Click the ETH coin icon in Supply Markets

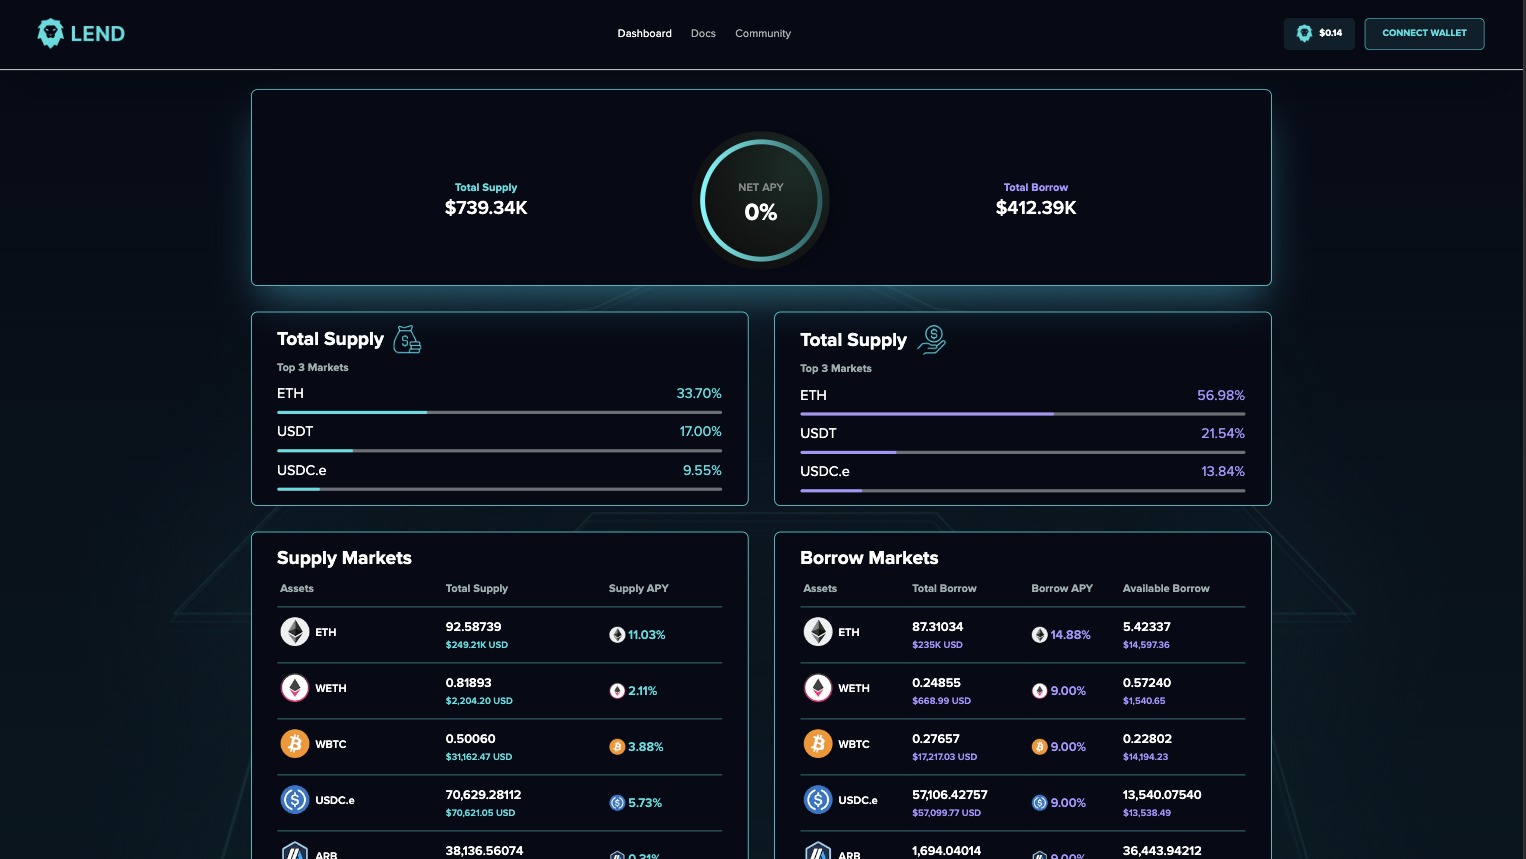click(294, 632)
